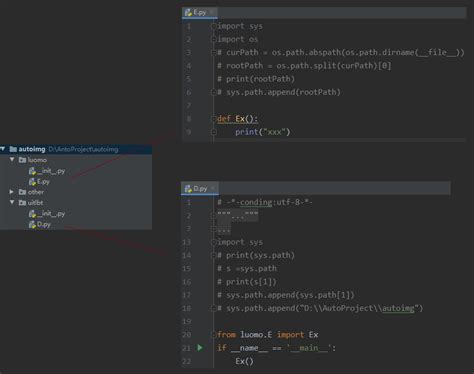Select the luomo folder in the tree

37,160
